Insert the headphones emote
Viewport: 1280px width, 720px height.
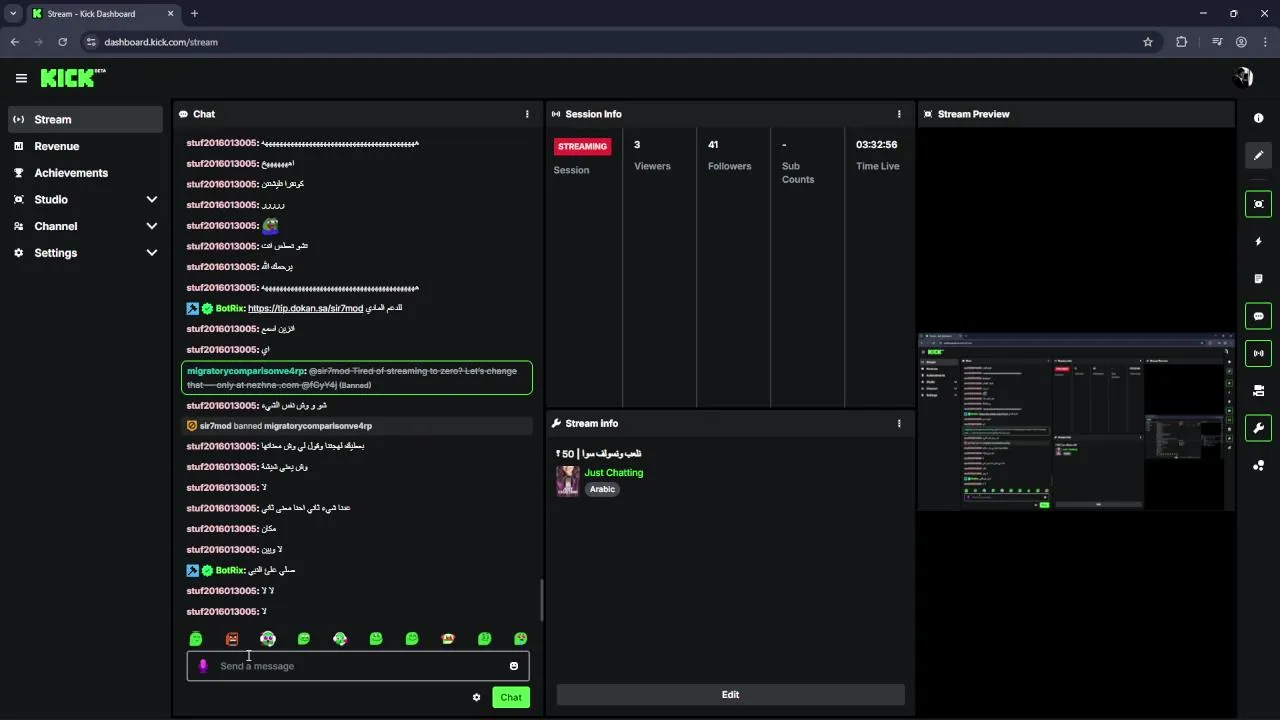click(x=268, y=638)
